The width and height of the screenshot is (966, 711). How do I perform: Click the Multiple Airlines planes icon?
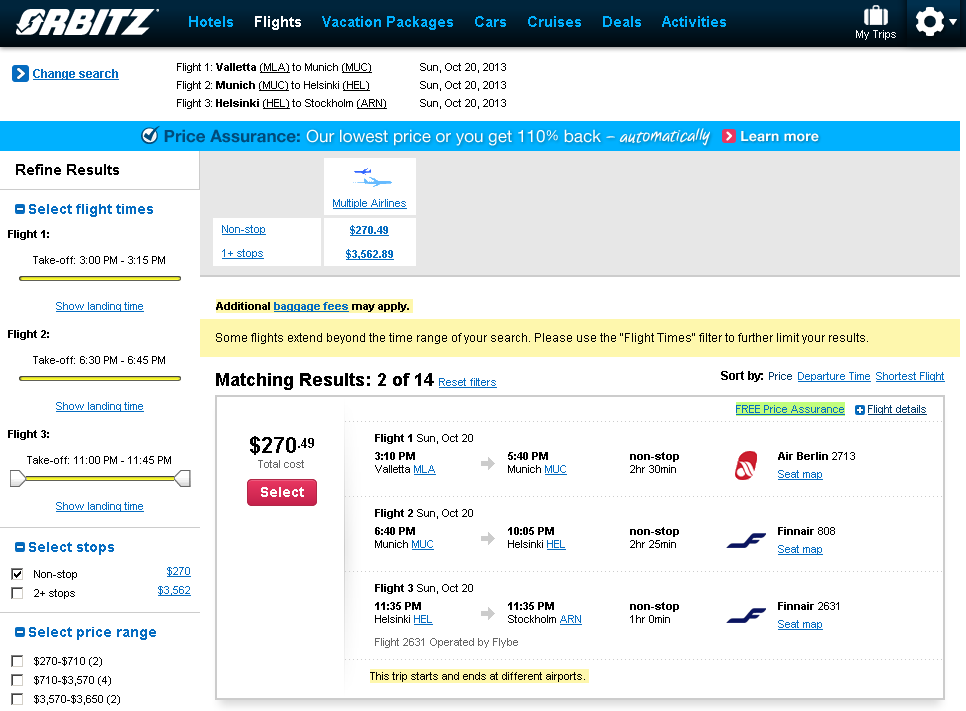click(369, 179)
